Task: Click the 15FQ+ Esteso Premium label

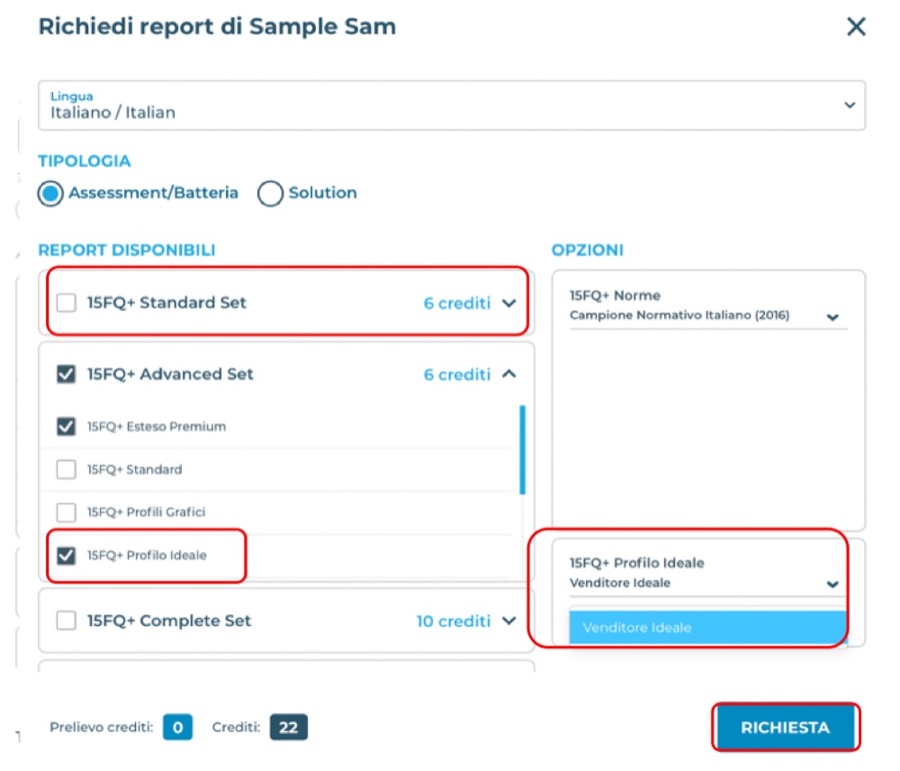Action: pos(157,427)
